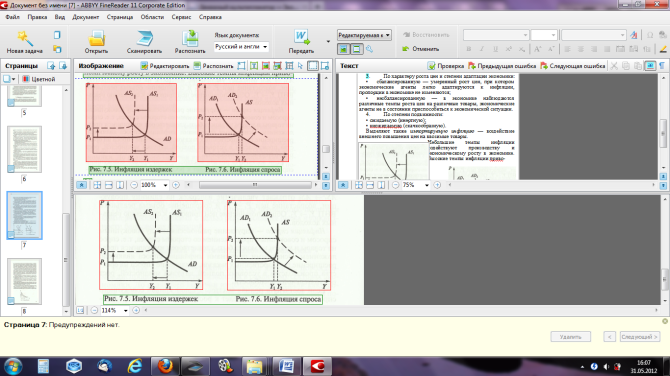Zoom in the Изображение panel with plus

pos(176,185)
